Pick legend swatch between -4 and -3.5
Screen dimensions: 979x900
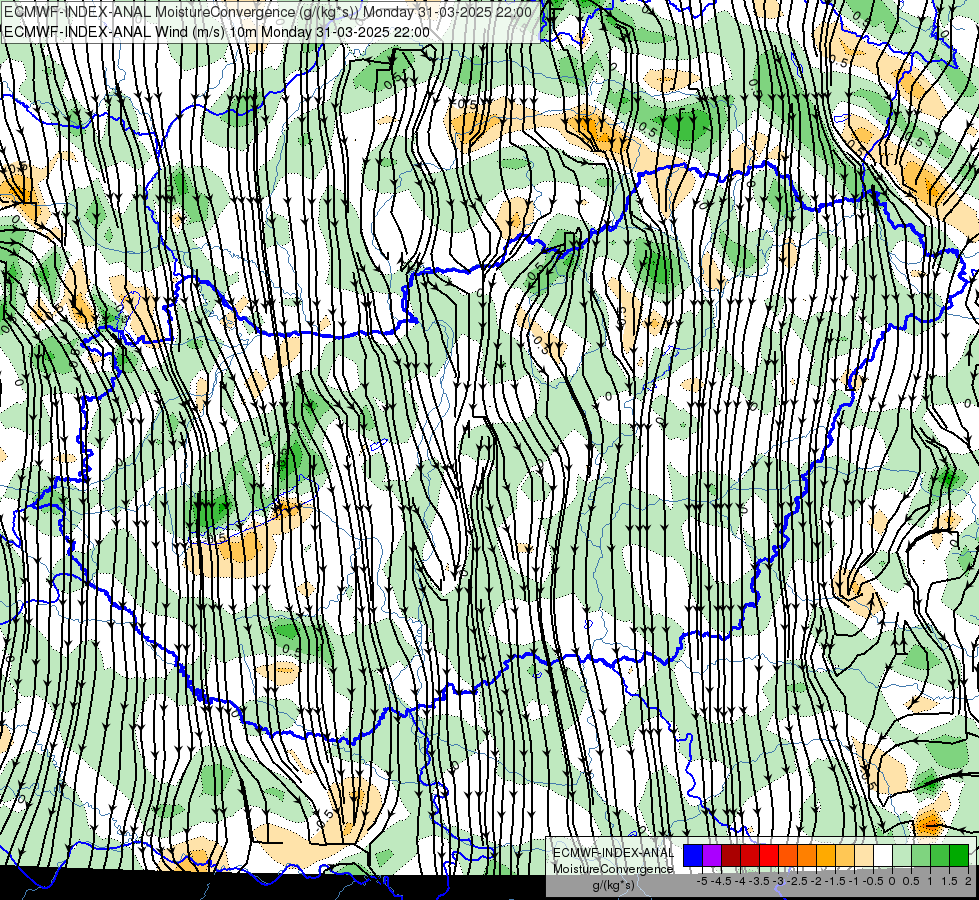(750, 855)
